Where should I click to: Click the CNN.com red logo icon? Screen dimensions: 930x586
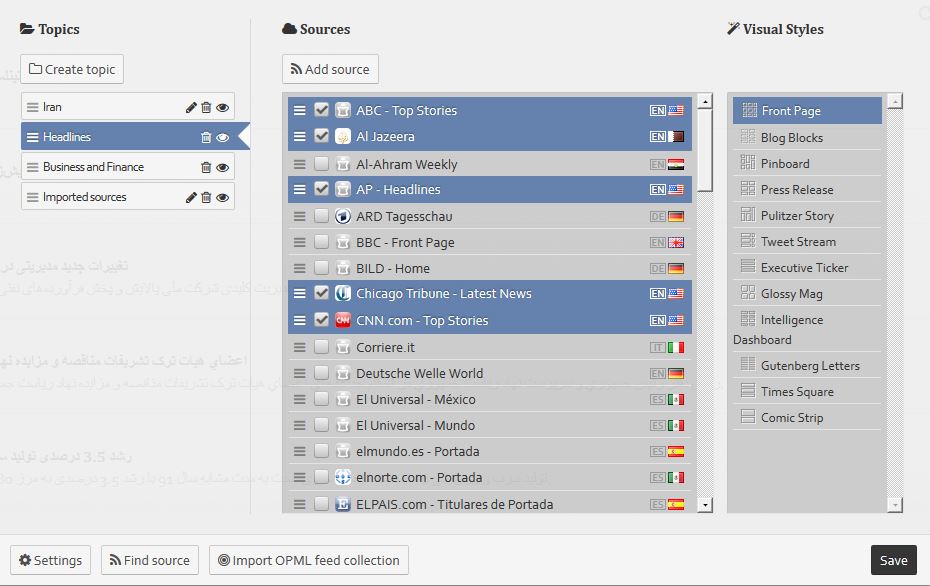click(343, 320)
